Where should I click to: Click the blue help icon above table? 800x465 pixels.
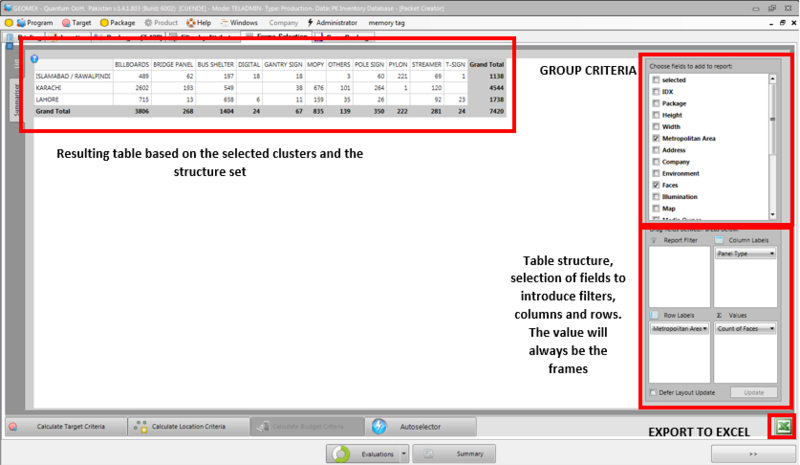[x=34, y=59]
